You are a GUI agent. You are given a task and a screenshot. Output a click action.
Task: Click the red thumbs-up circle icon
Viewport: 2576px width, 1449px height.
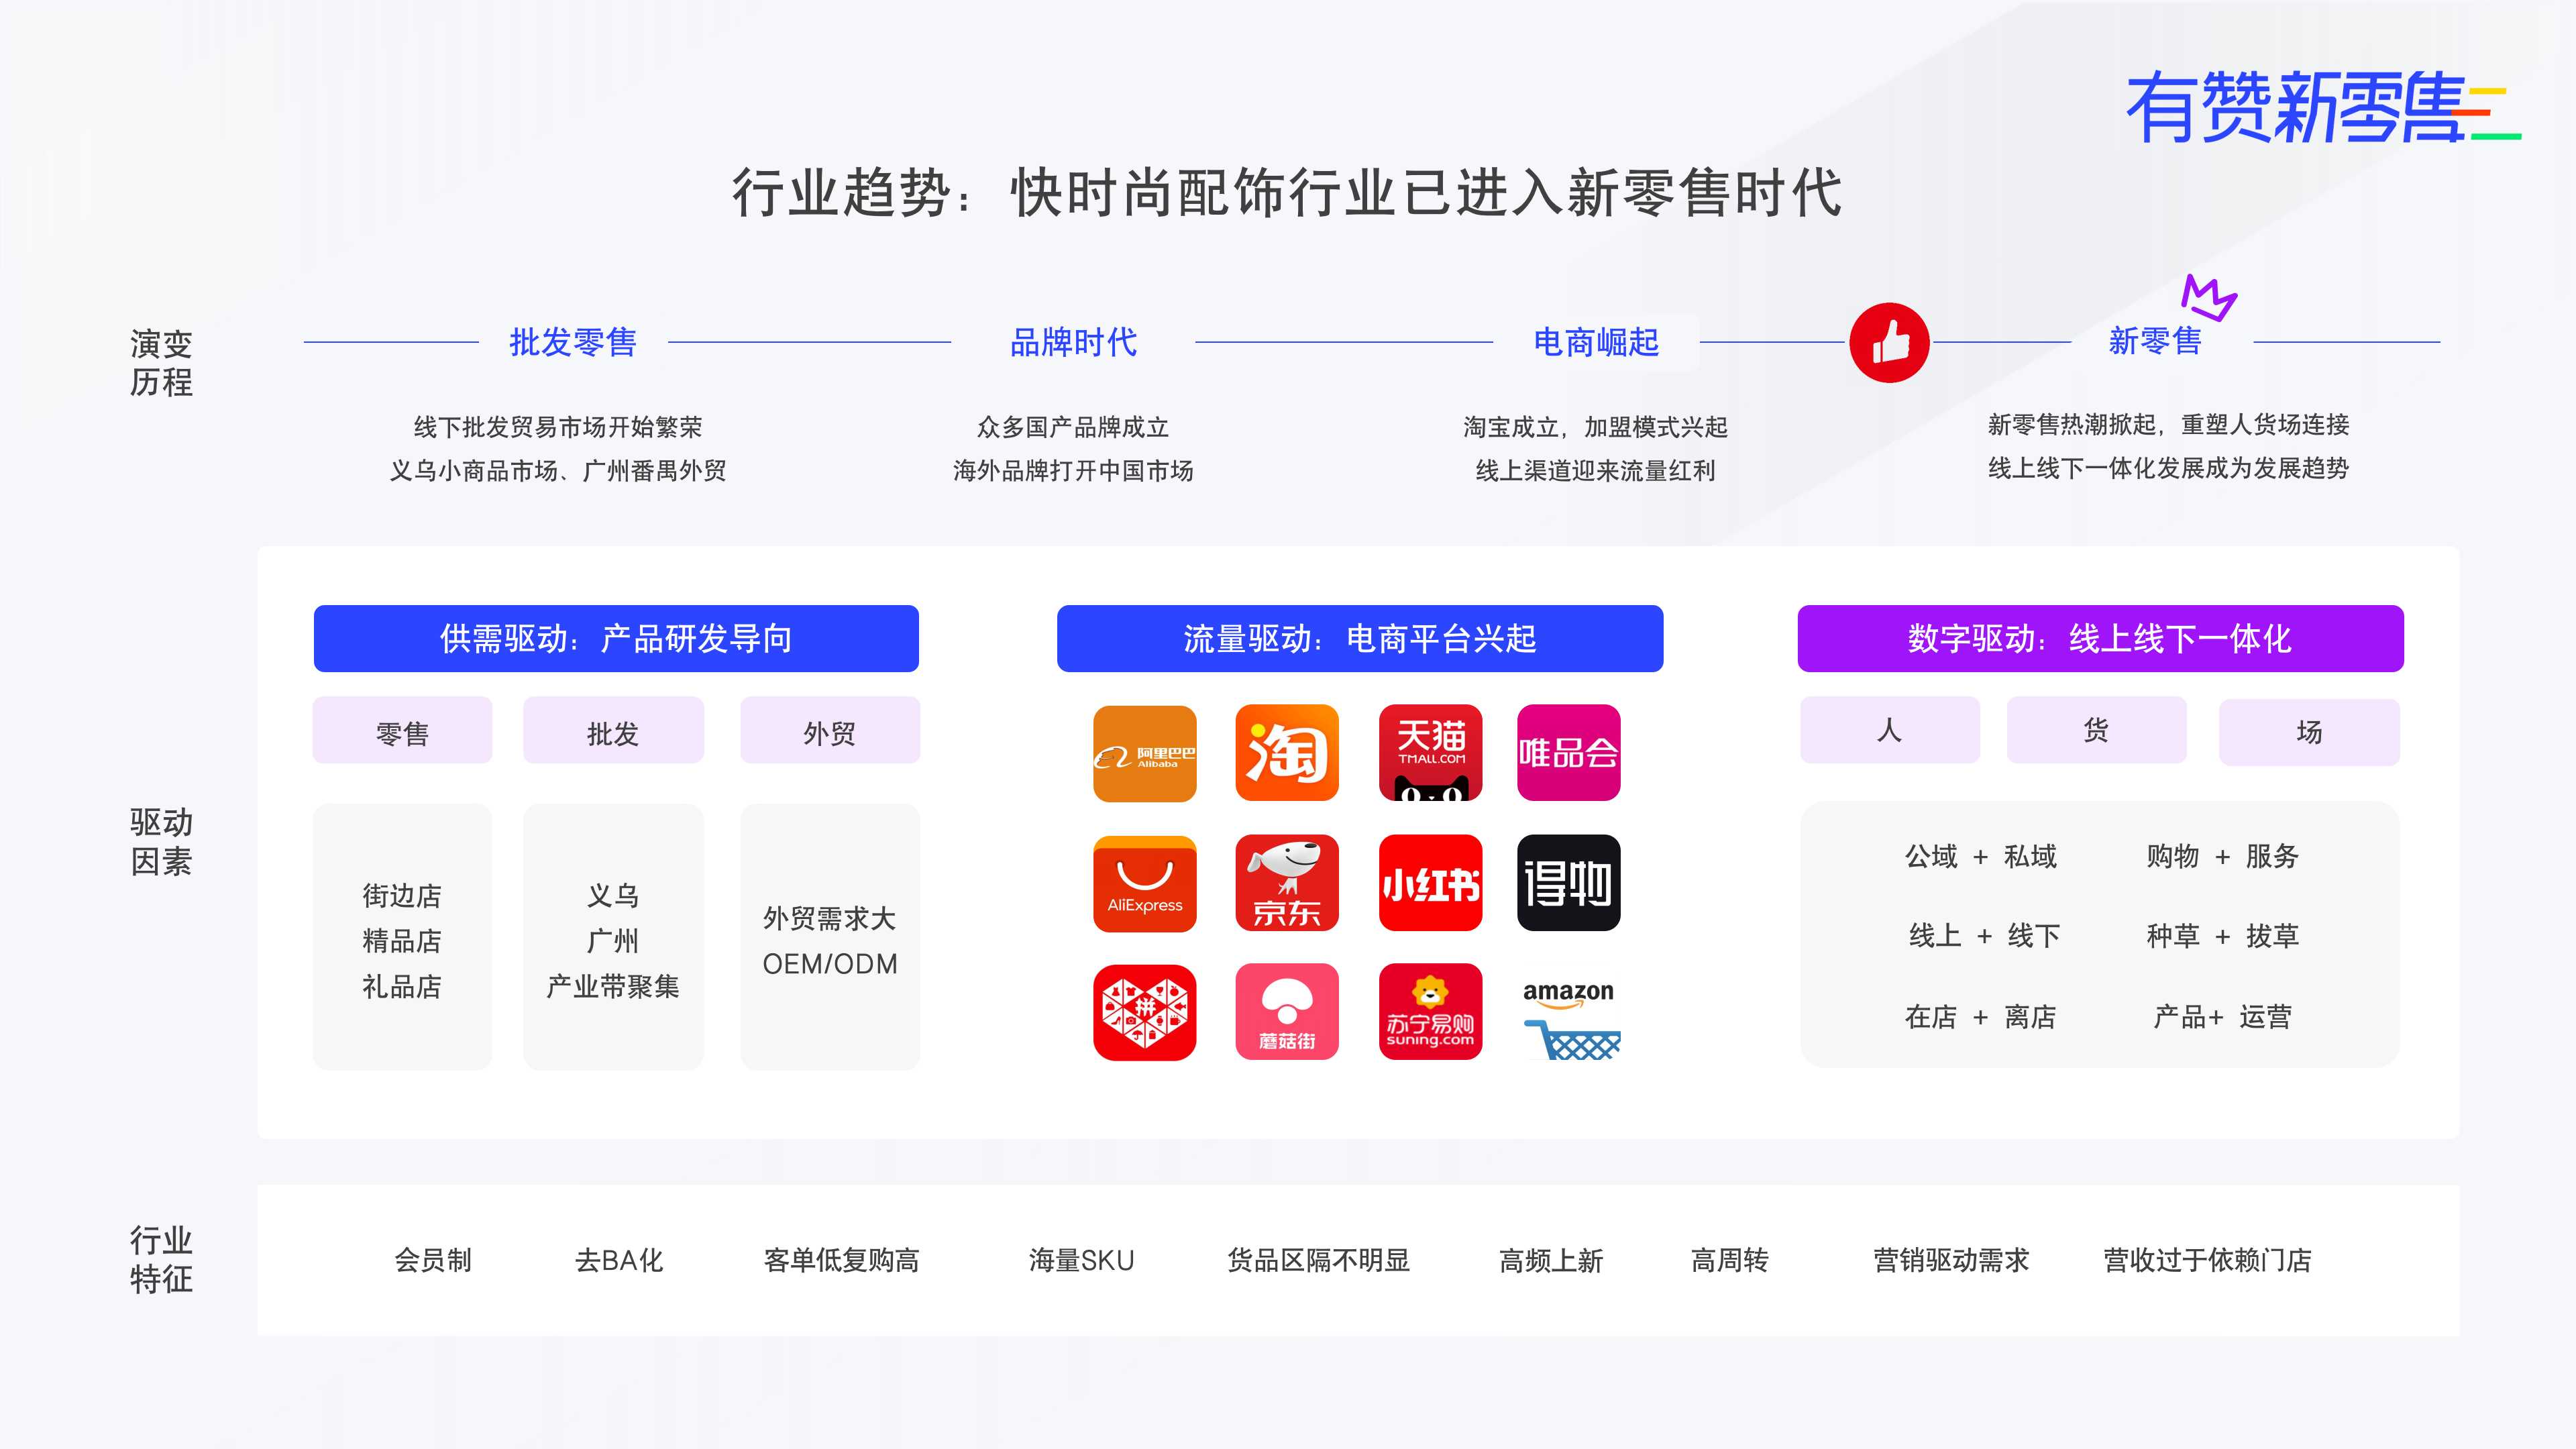(x=1889, y=342)
